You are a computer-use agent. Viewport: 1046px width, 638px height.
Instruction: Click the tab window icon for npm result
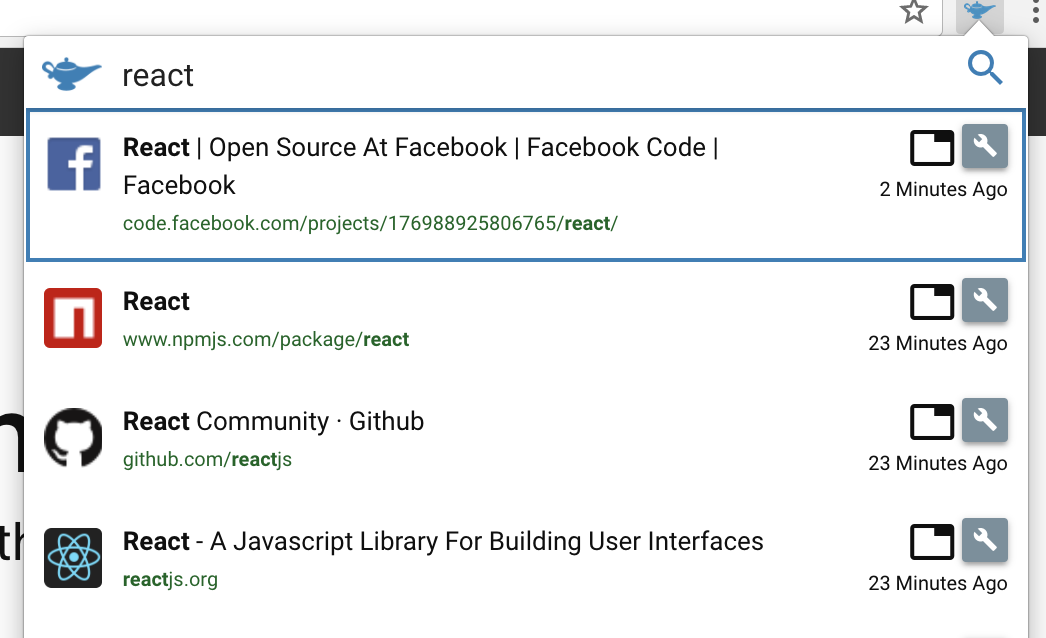[x=932, y=301]
